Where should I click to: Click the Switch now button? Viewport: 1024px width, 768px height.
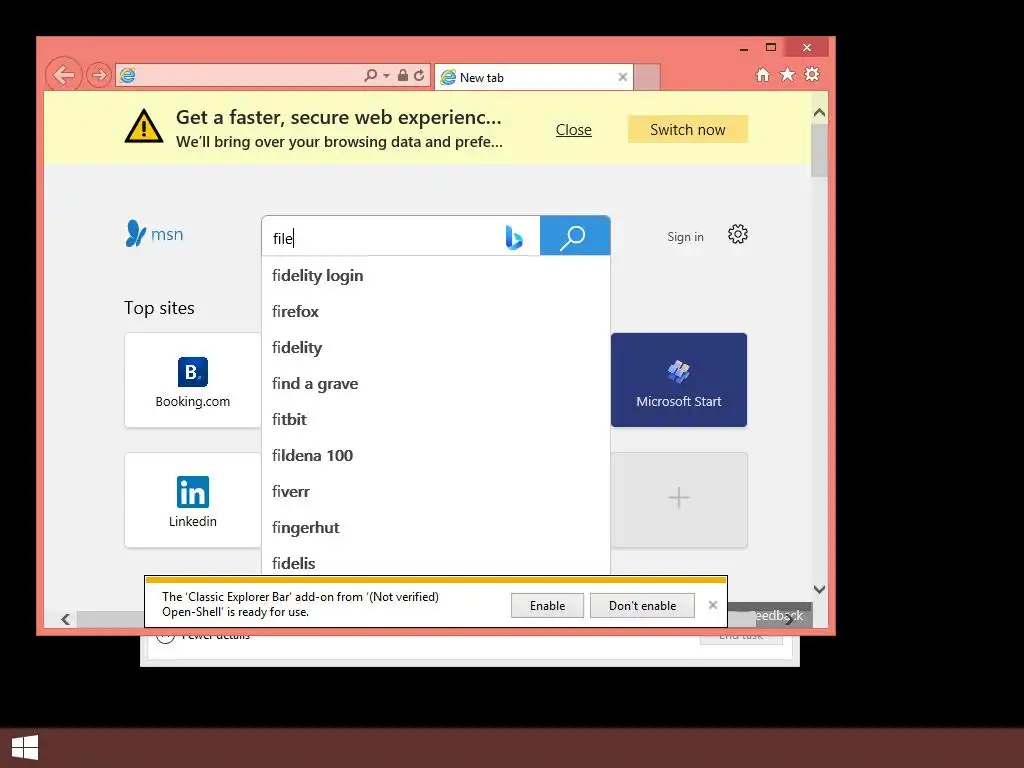point(688,129)
